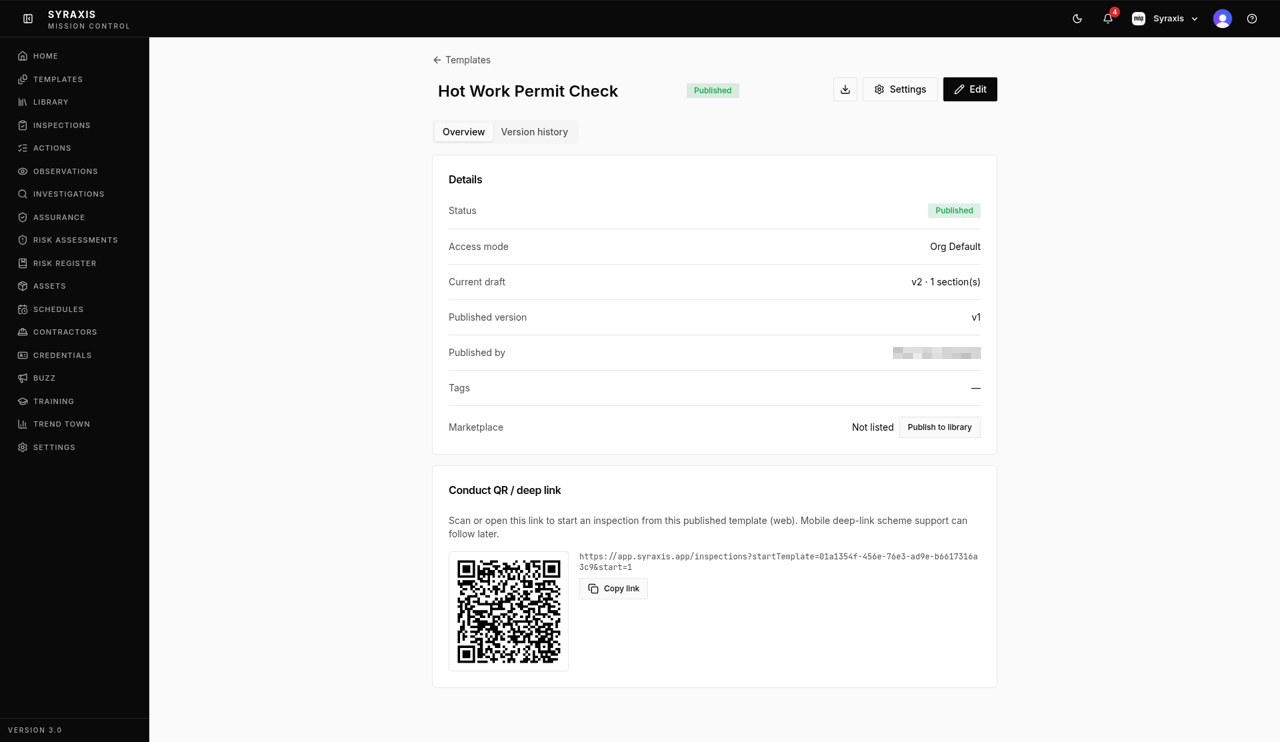Open the Syraxis organization dropdown
The width and height of the screenshot is (1280, 742).
(1165, 19)
